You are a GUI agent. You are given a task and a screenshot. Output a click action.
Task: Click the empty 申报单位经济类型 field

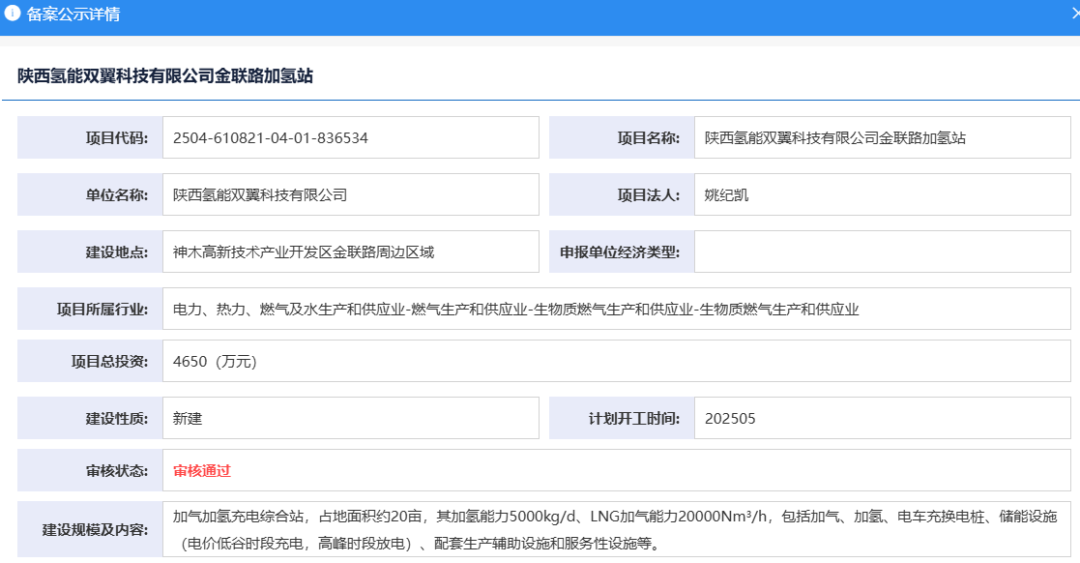tap(882, 252)
